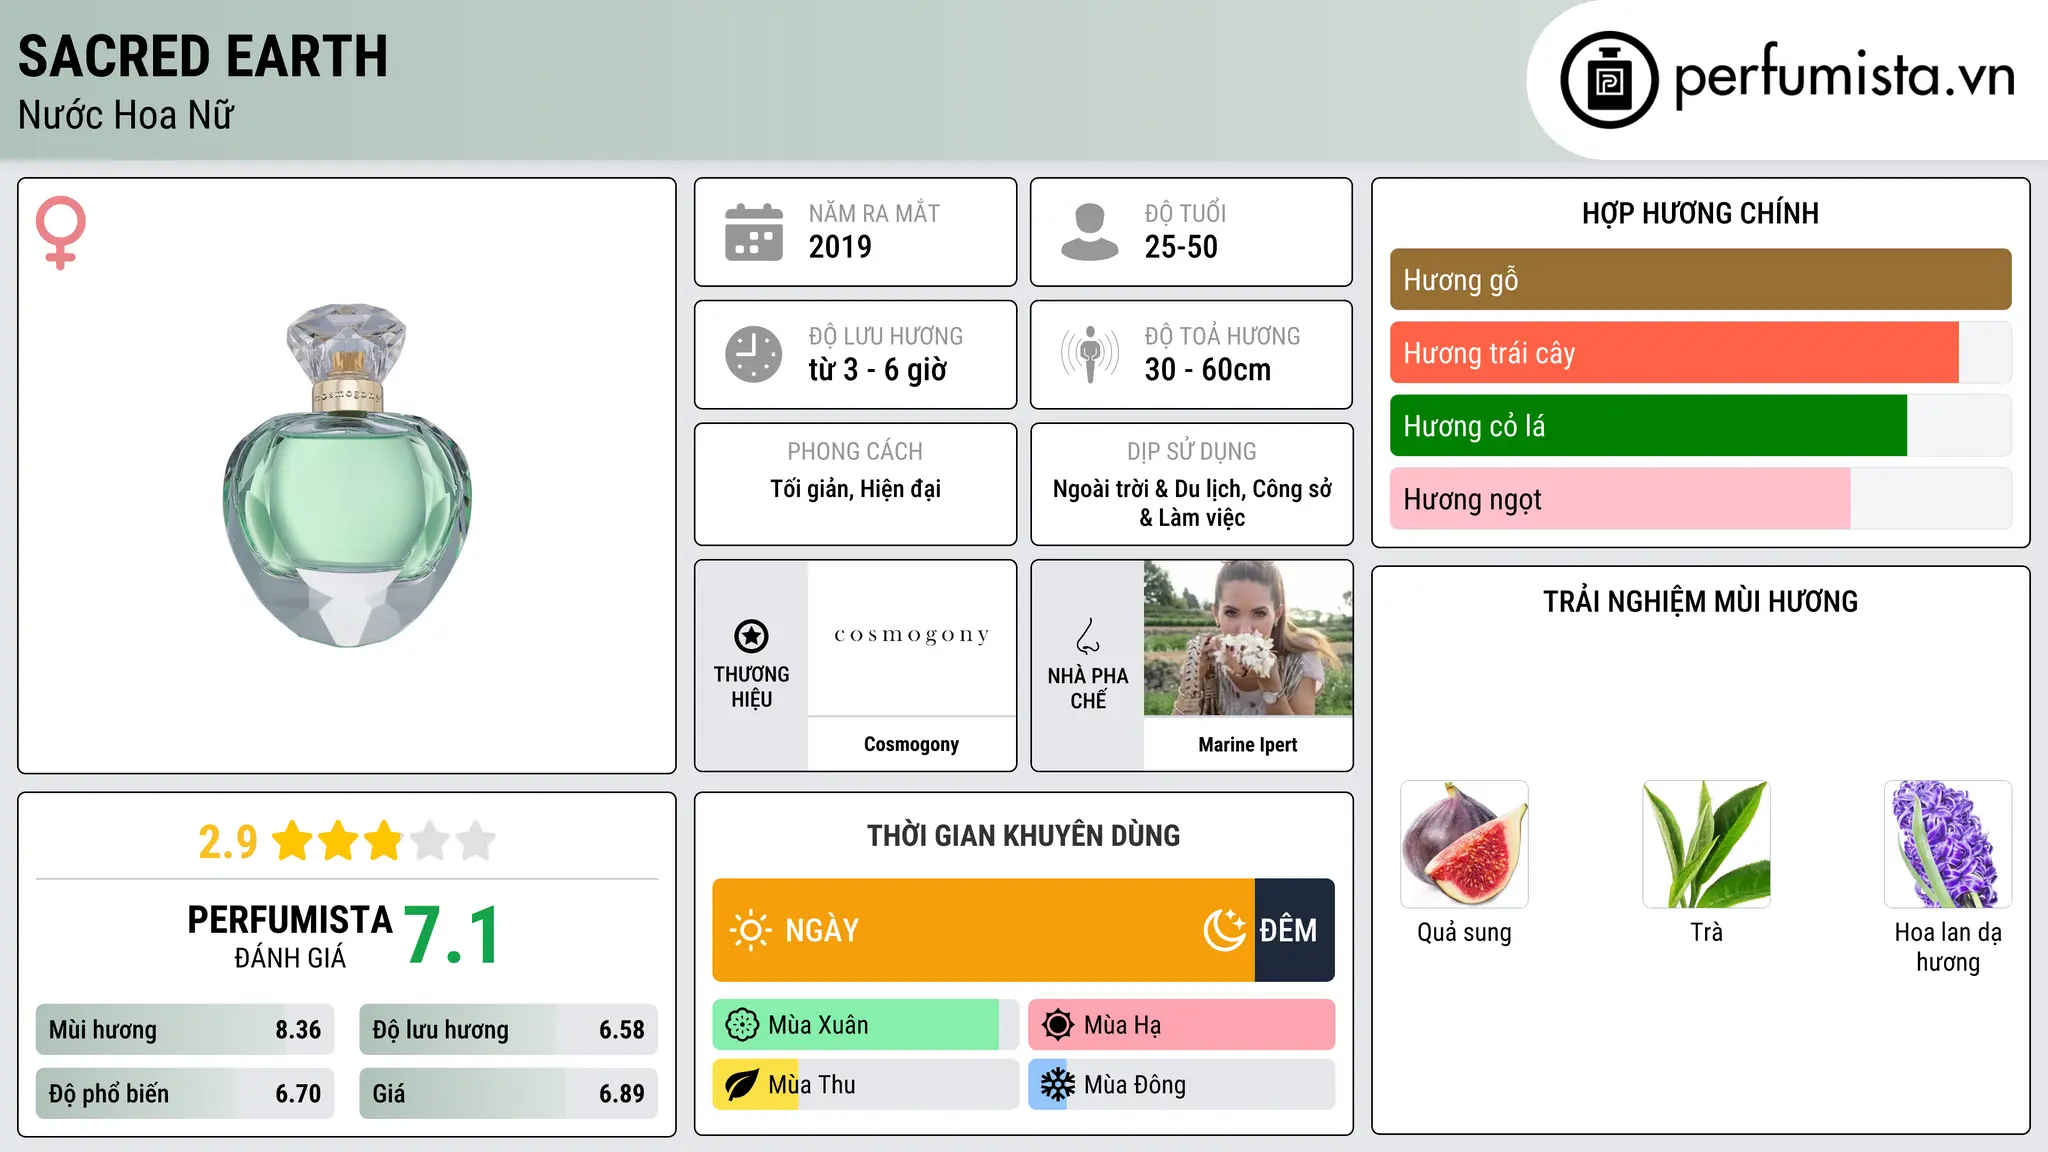
Task: Click the launch year 2019
Action: [840, 247]
